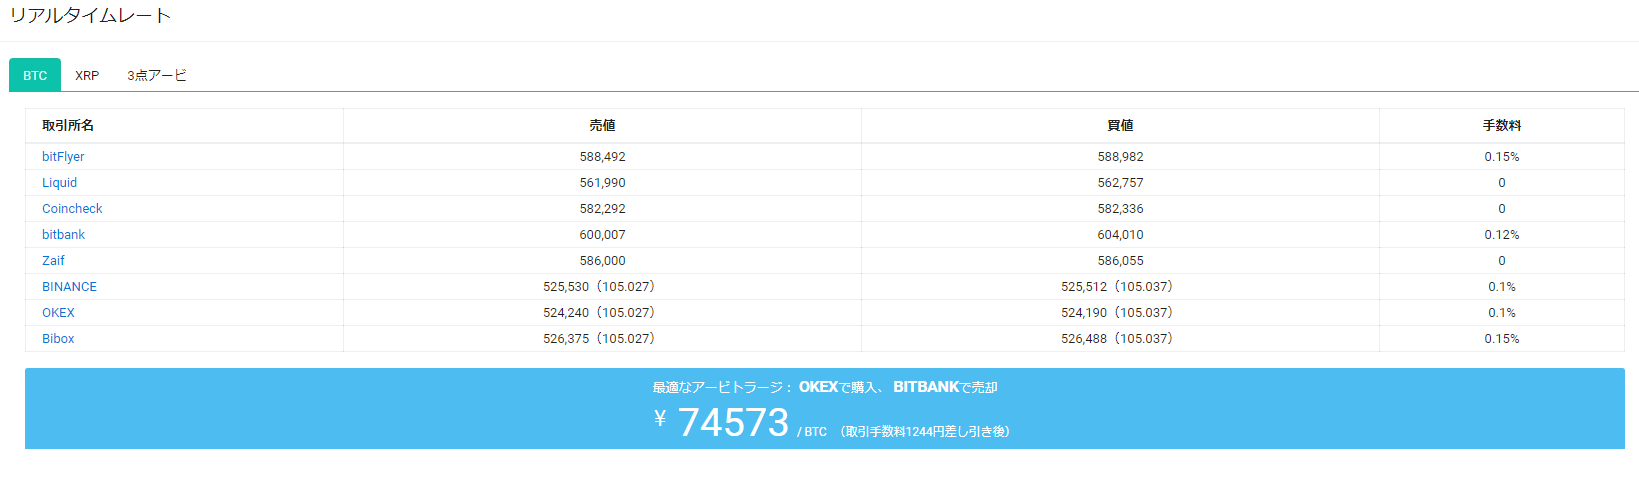Click the 手数料 column header
Screen dimensions: 1639x495
coord(1501,125)
